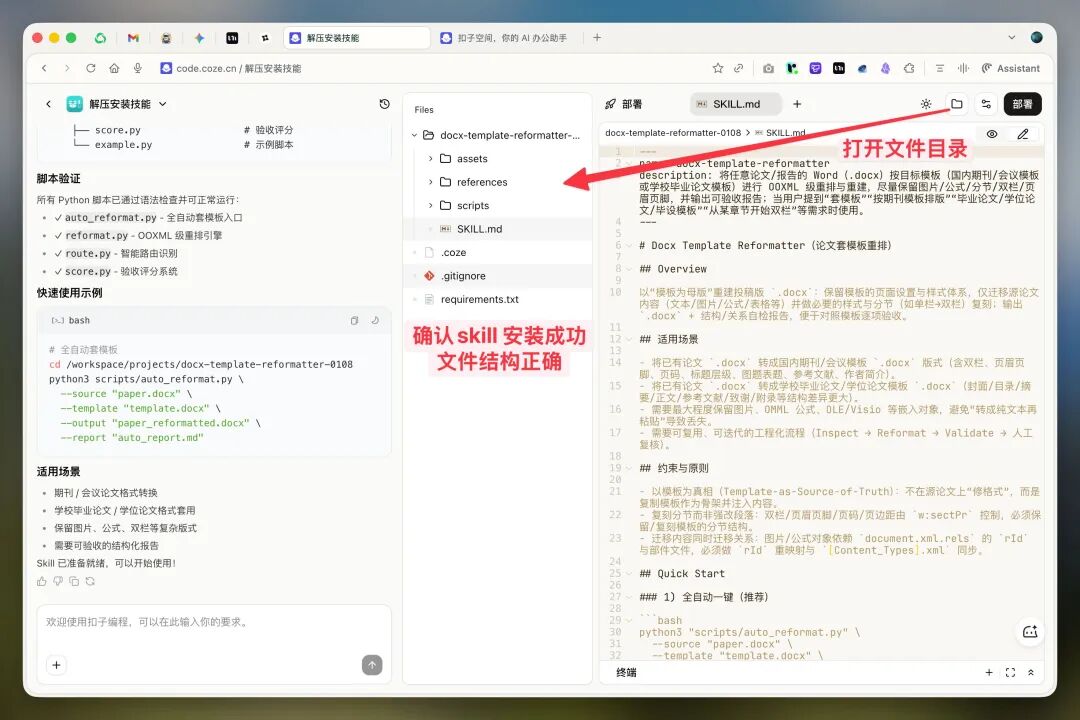Open Gmail pinned tab

point(133,38)
